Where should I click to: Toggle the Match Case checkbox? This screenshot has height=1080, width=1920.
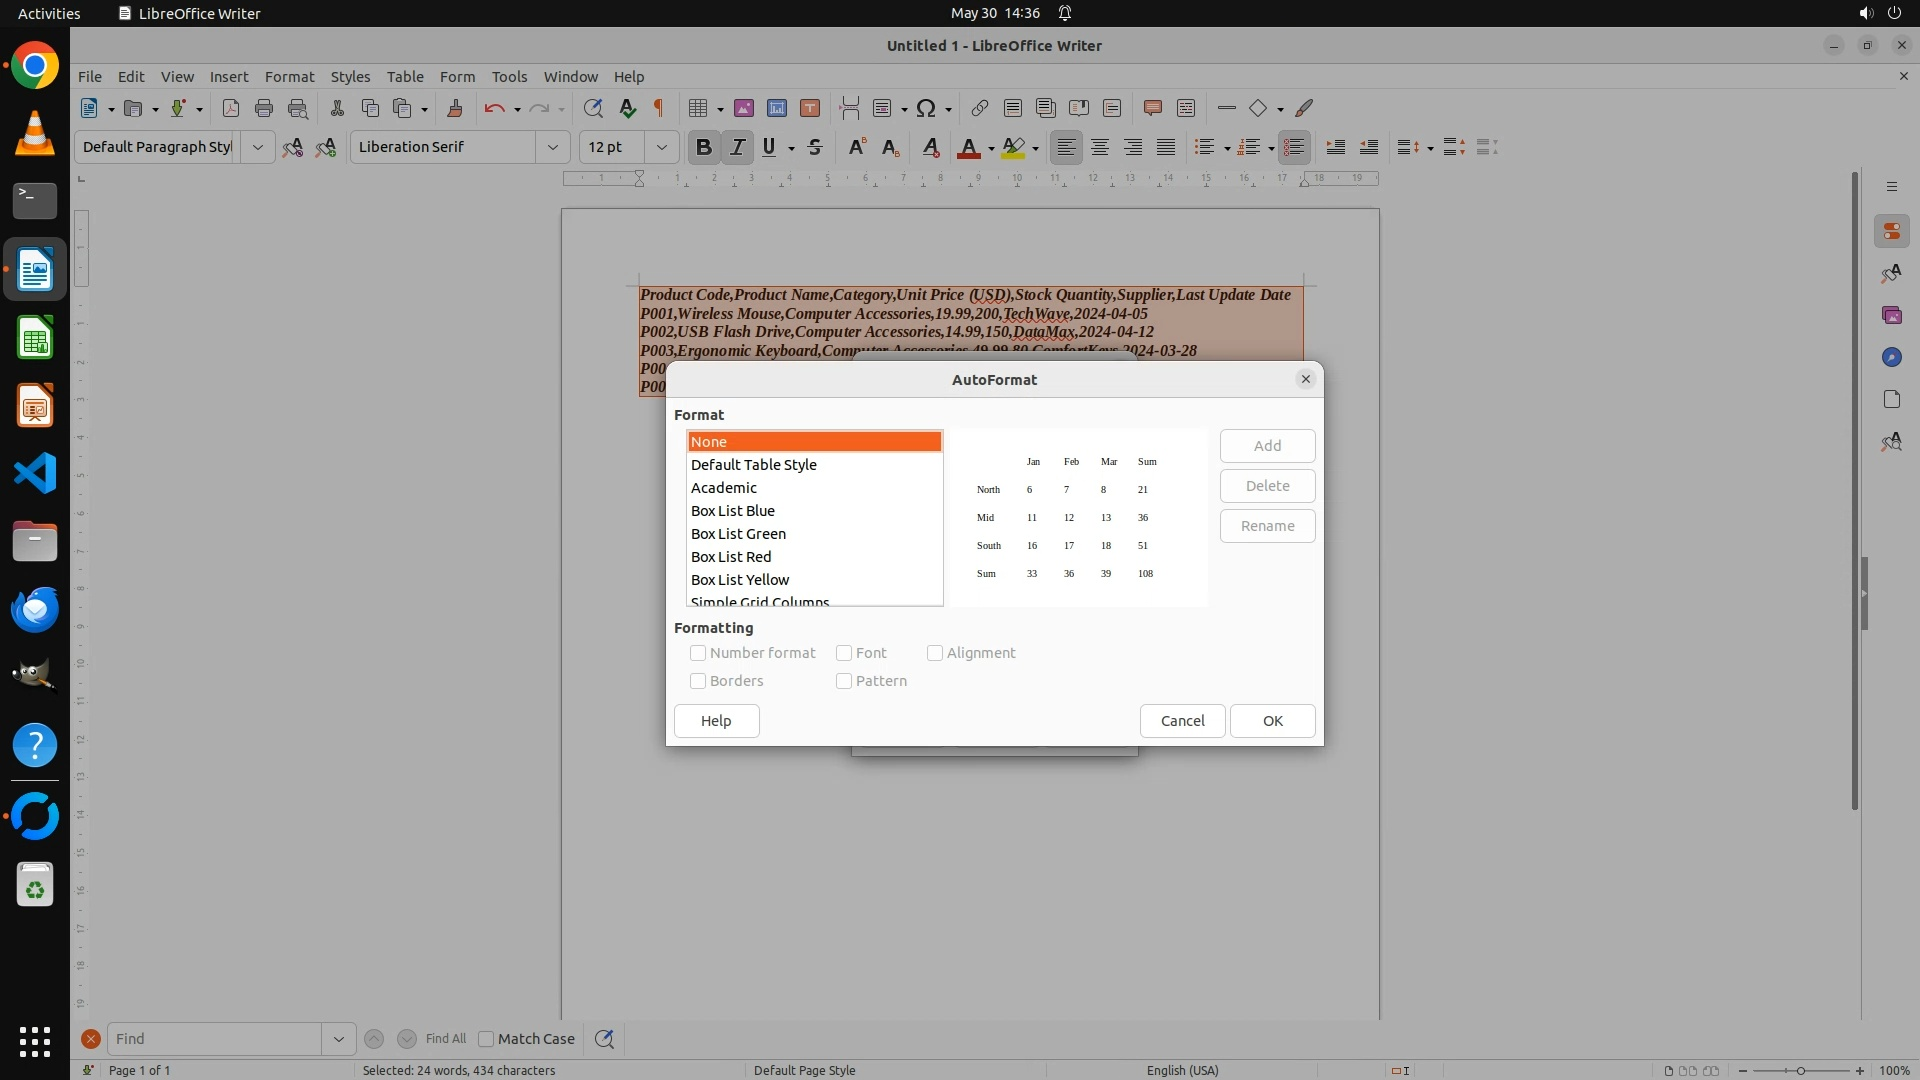(486, 1039)
